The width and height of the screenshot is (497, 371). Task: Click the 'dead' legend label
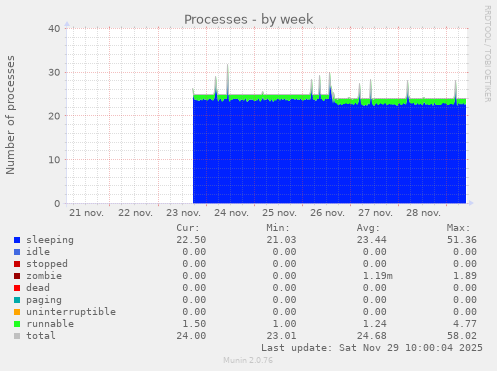pos(38,288)
